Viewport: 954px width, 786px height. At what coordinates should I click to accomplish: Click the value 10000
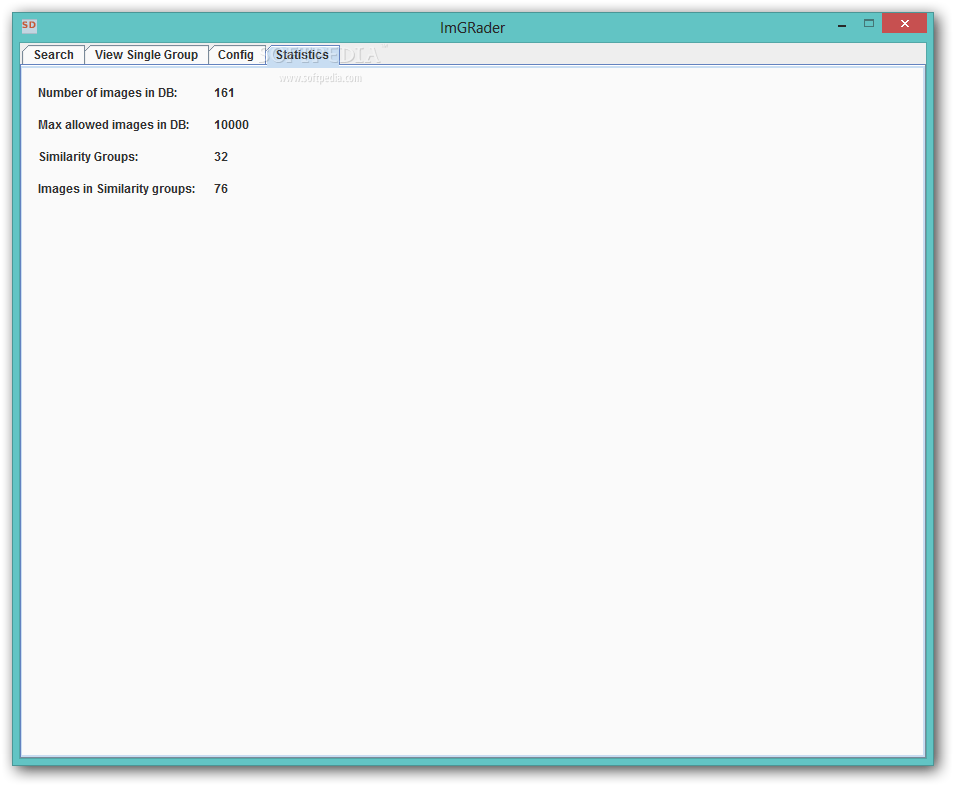(x=231, y=125)
